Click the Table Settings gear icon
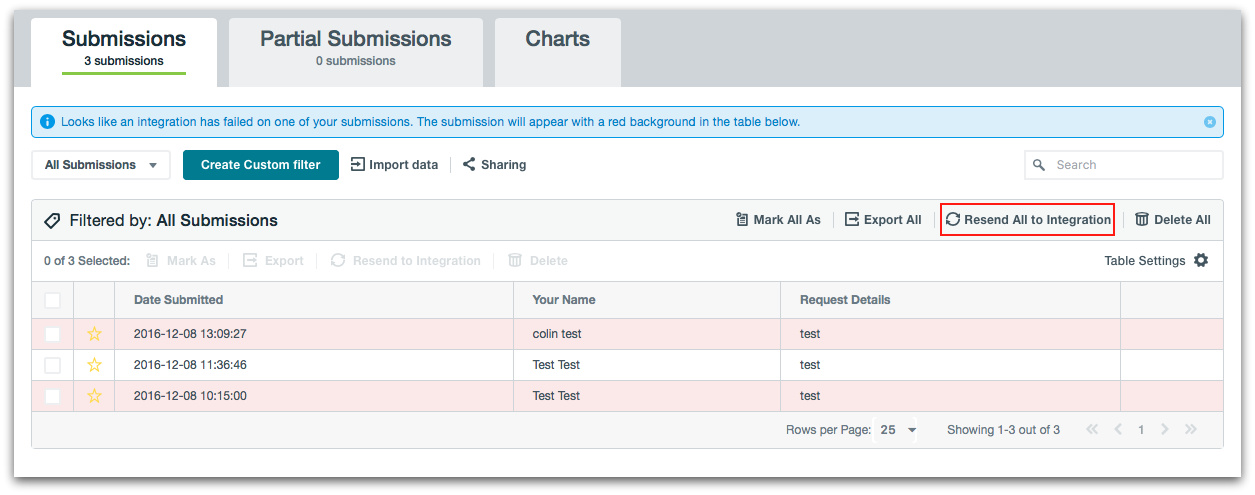1255x495 pixels. pos(1201,260)
